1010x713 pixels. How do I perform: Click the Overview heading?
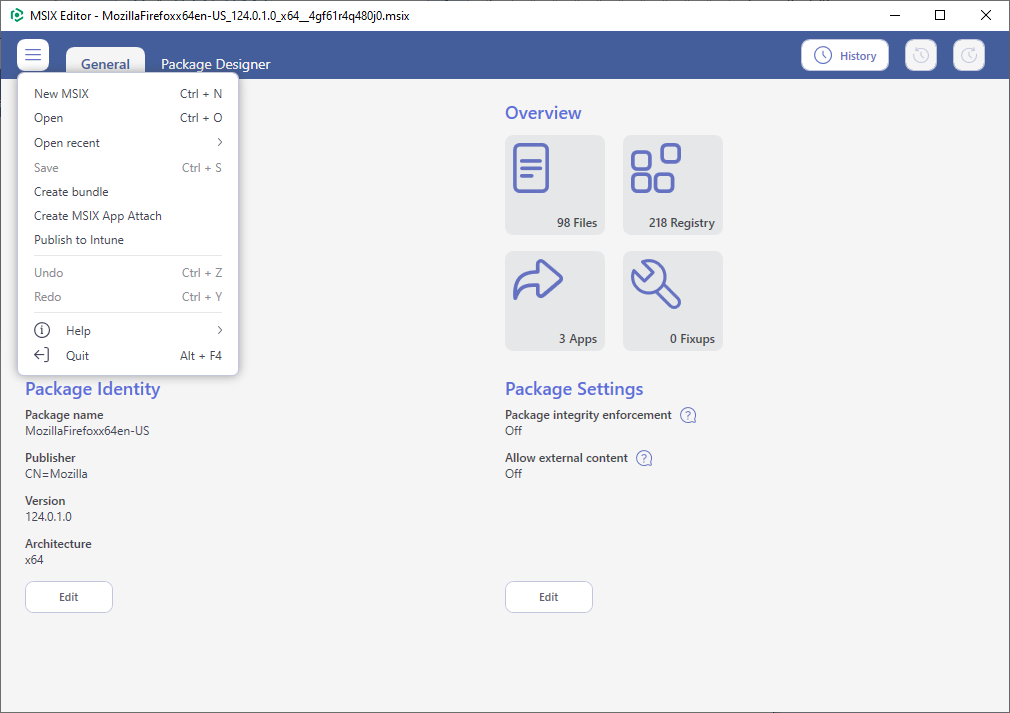click(x=543, y=113)
